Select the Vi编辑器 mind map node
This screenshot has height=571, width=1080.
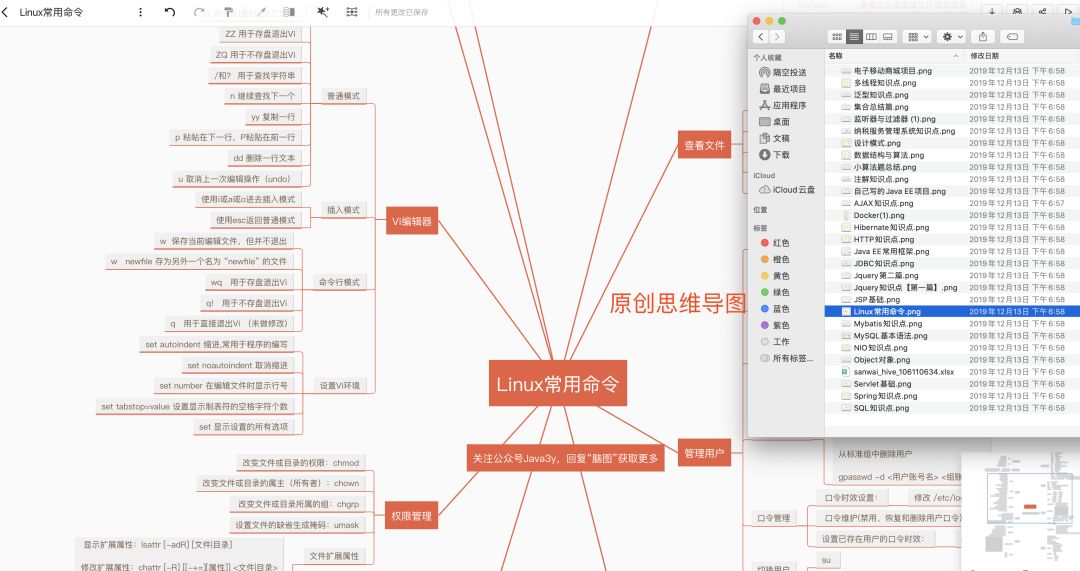(x=412, y=221)
